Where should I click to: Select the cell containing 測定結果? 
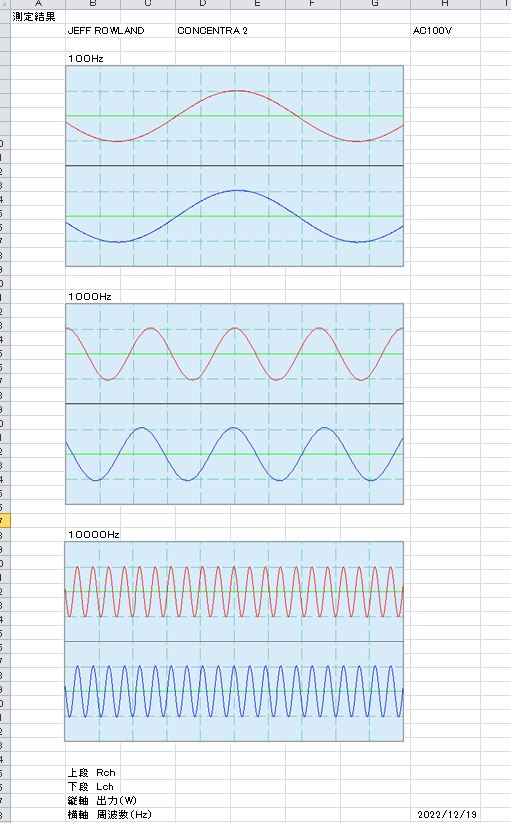[x=34, y=17]
